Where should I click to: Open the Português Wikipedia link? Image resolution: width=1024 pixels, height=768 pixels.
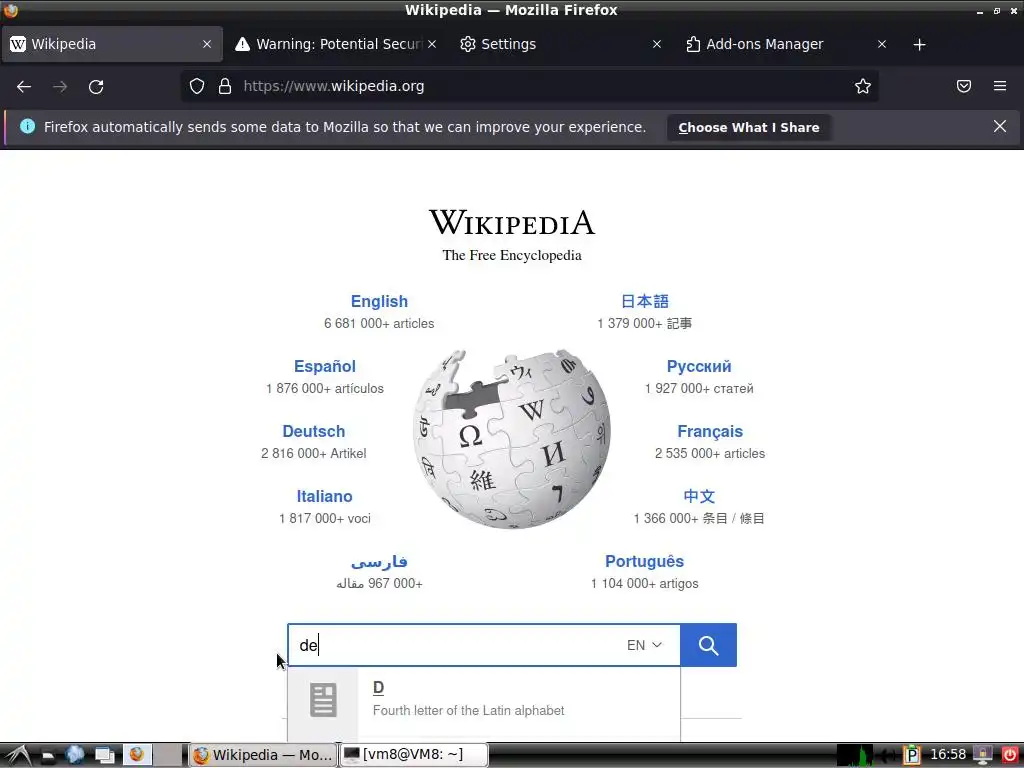tap(645, 561)
